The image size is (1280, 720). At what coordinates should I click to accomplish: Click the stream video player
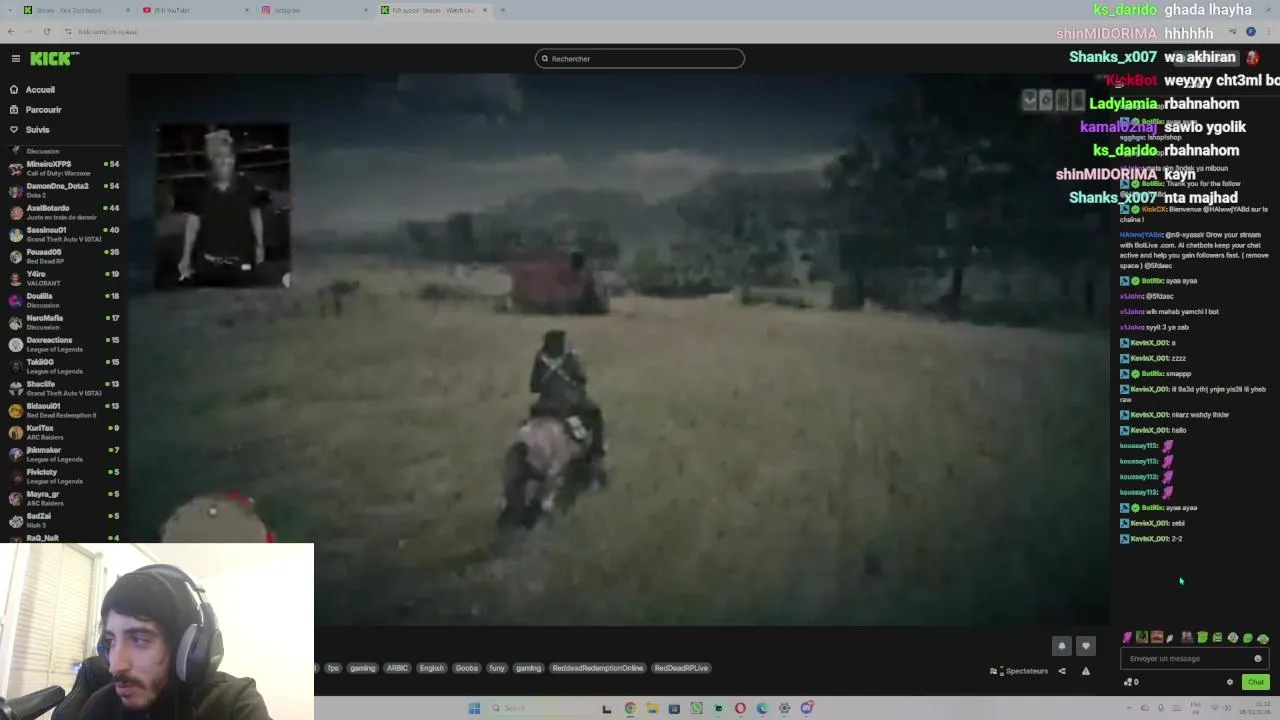click(x=618, y=350)
